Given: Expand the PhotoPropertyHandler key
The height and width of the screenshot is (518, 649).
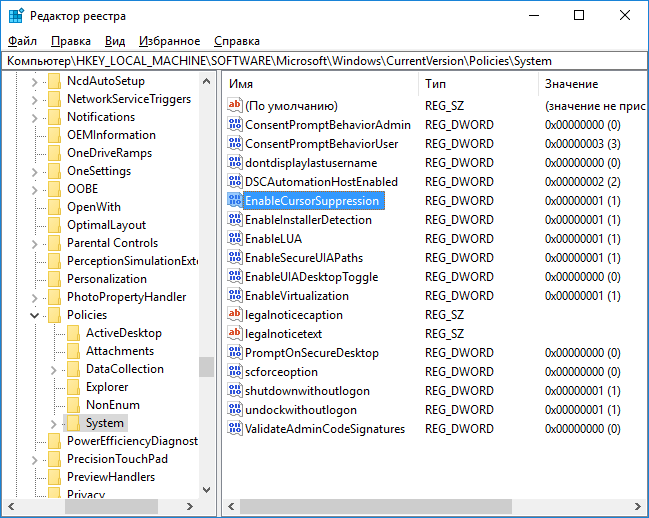Looking at the screenshot, I should 34,298.
